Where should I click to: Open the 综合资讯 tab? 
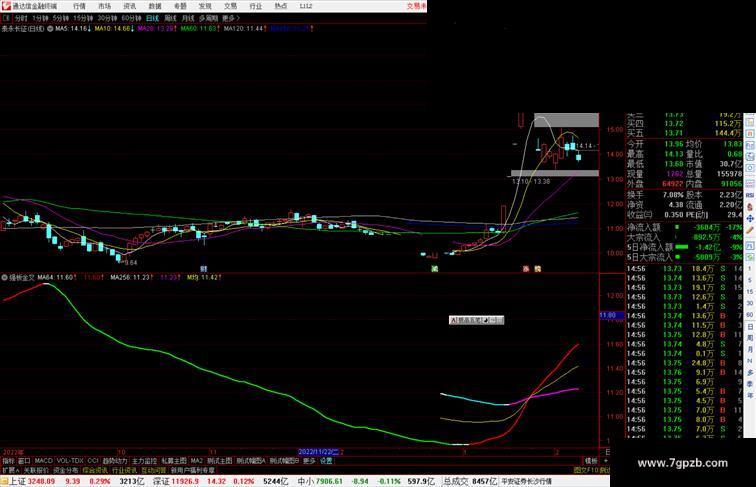pos(95,470)
